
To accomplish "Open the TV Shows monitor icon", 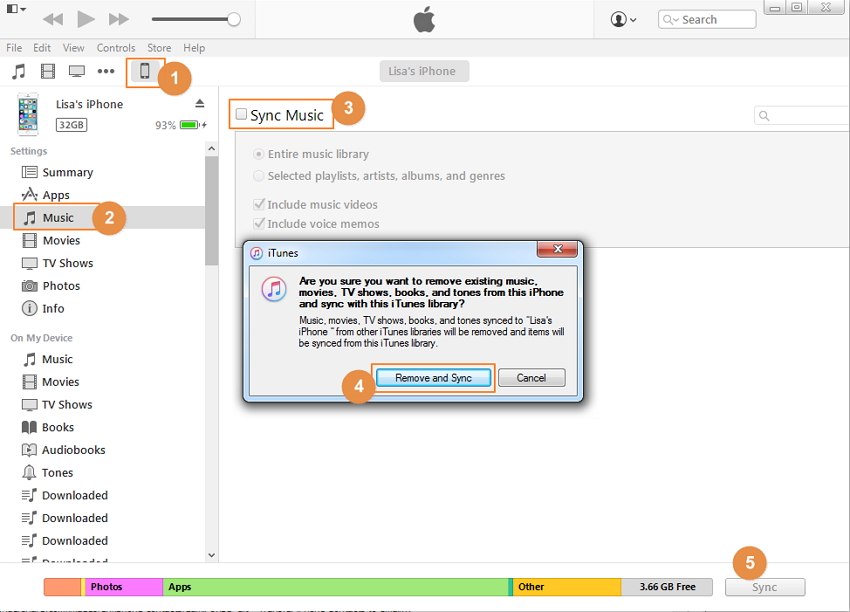I will [x=77, y=71].
